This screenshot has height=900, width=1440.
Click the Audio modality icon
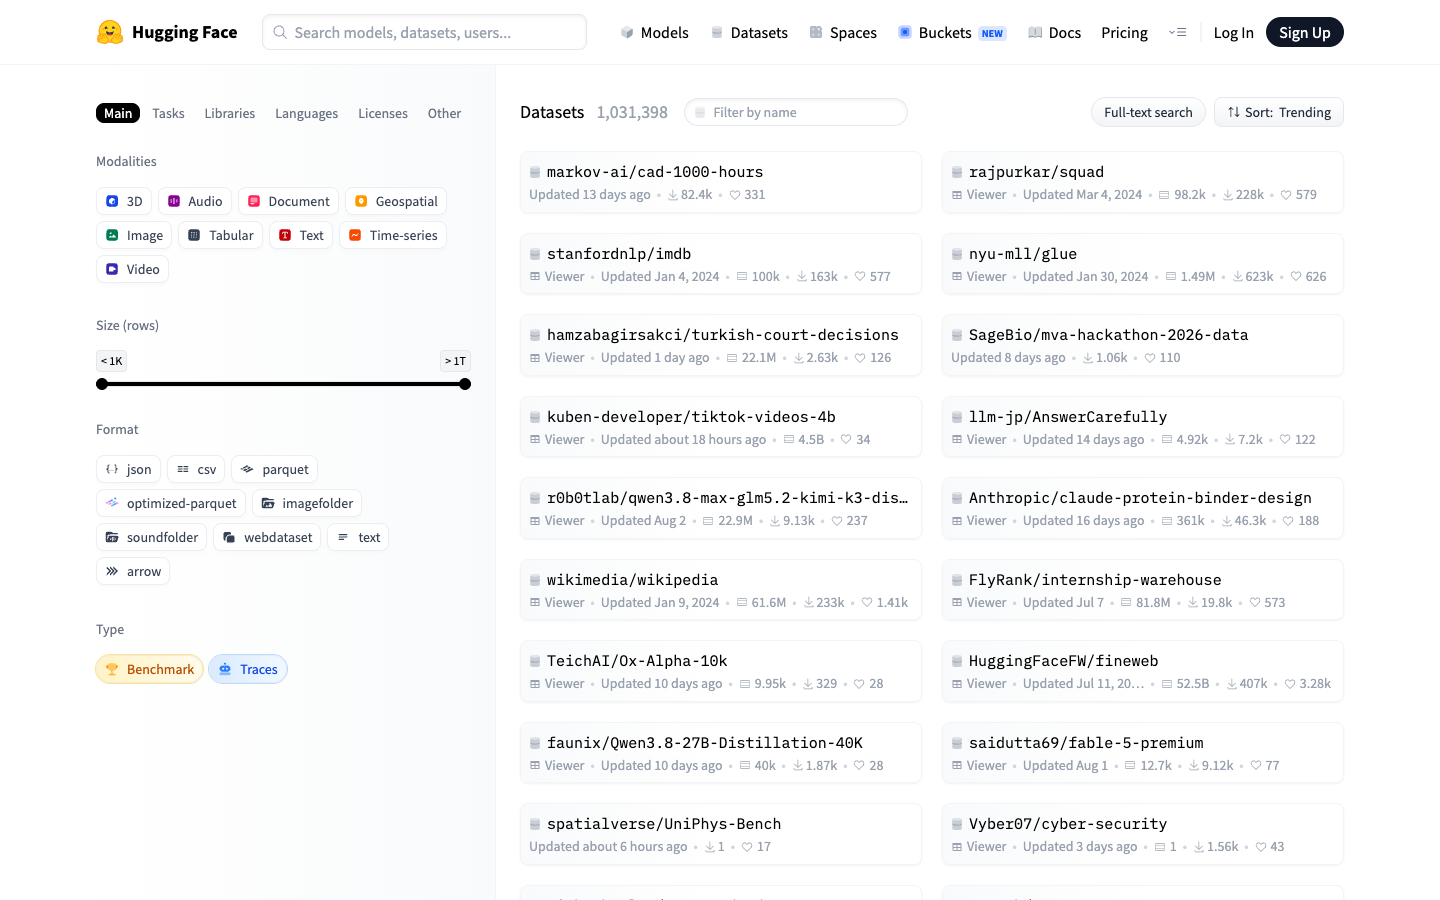[x=174, y=201]
